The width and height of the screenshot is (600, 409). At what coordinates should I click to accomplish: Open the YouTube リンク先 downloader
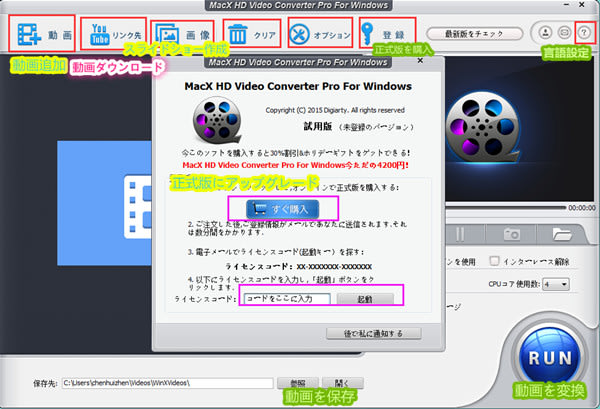[114, 34]
